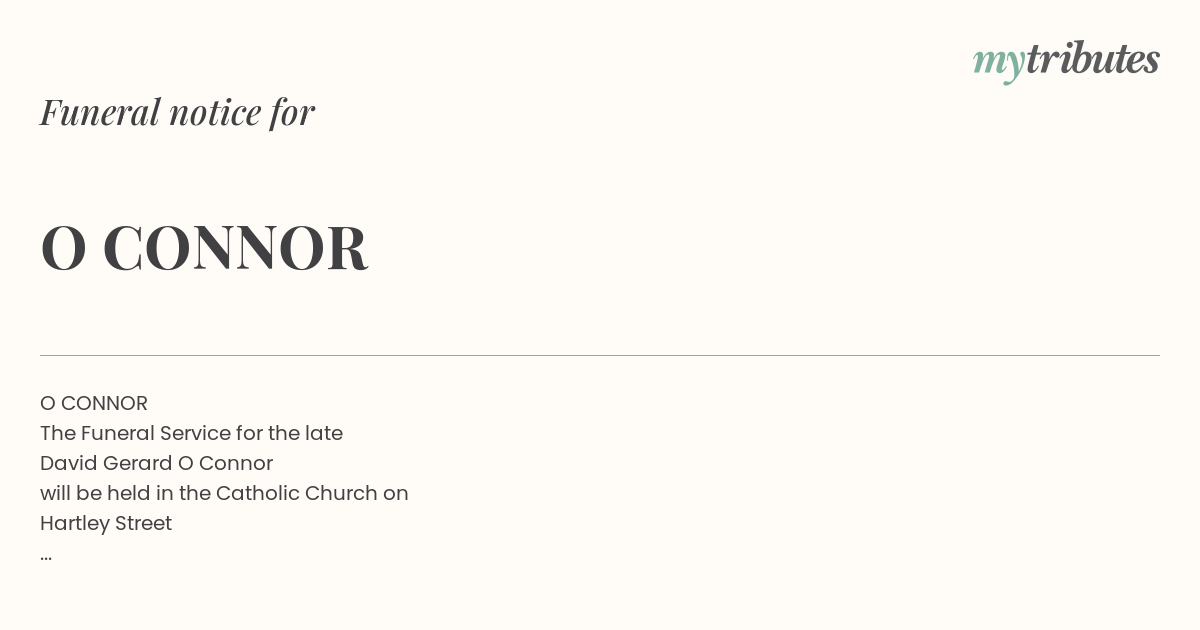Click the mytributes logo
The width and height of the screenshot is (1200, 630).
click(1066, 61)
